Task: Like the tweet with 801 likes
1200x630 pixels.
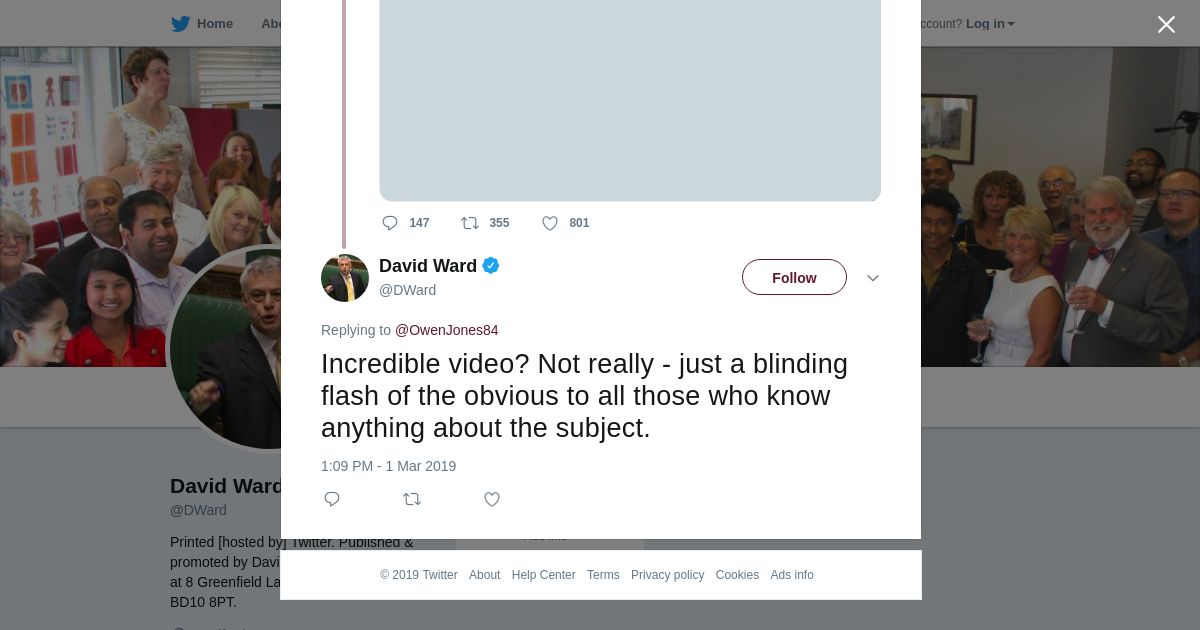Action: point(550,223)
